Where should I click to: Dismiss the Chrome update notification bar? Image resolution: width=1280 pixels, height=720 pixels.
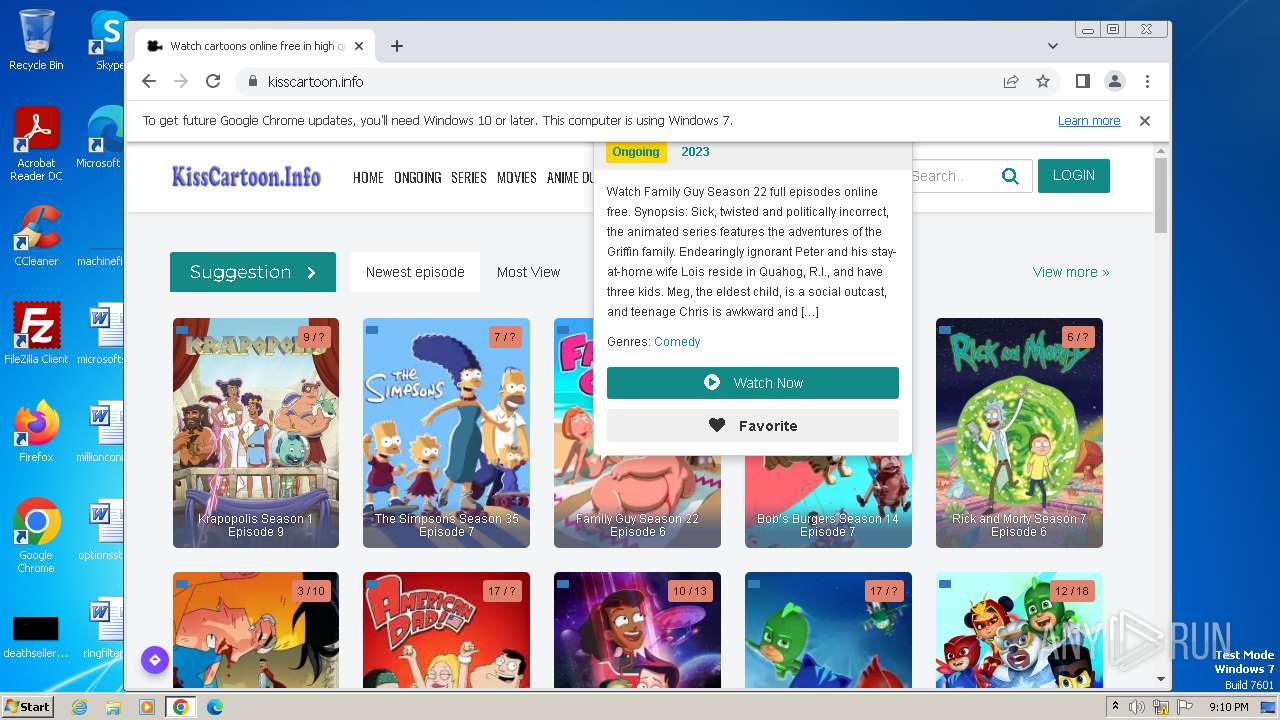[1145, 121]
